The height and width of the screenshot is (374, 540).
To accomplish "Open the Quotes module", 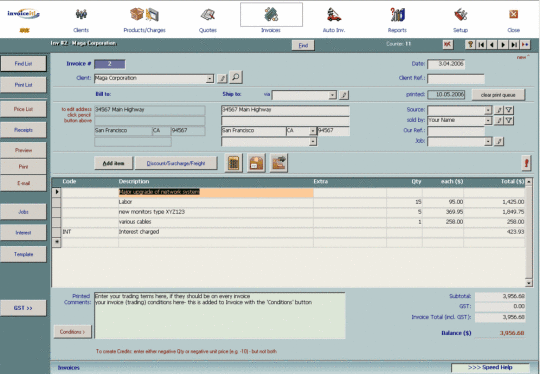I will (208, 14).
